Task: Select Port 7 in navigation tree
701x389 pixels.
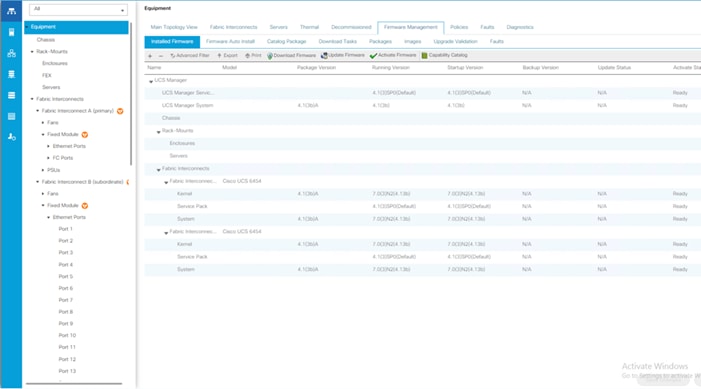Action: pos(65,300)
